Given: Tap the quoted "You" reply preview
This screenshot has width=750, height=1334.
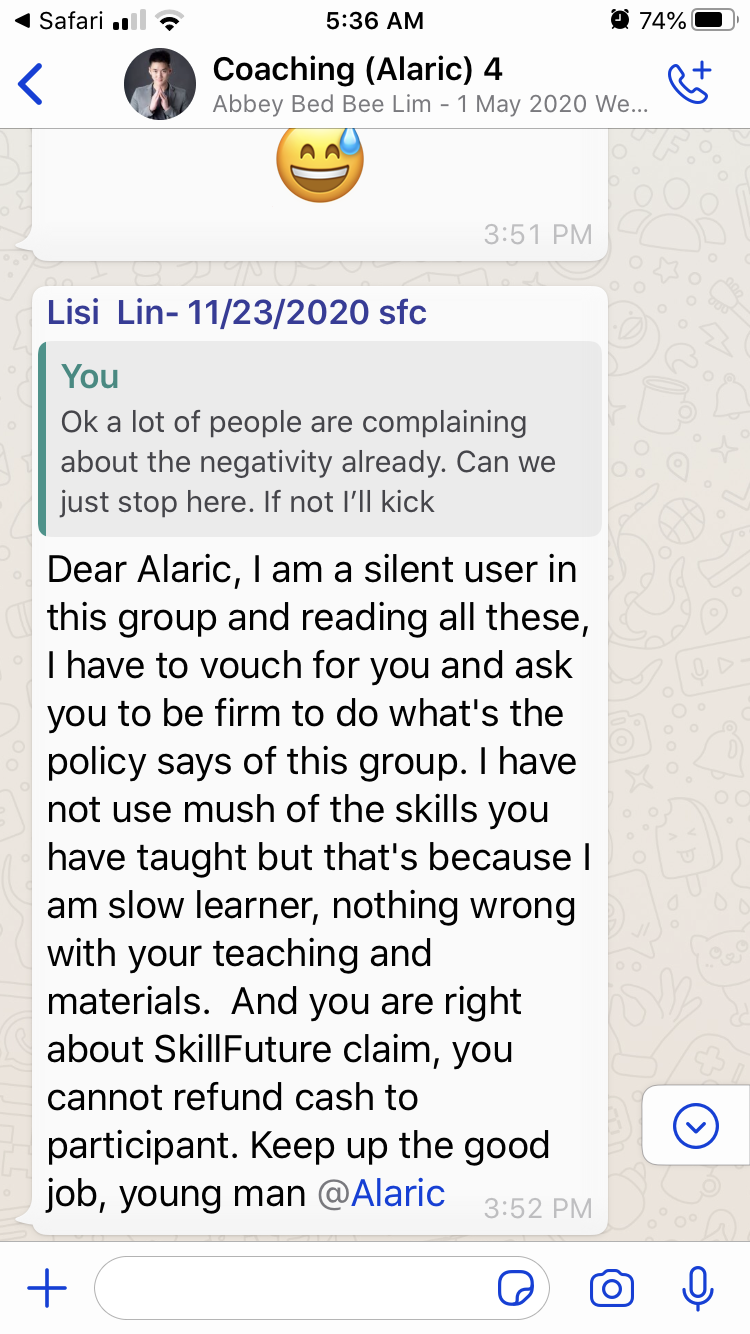Looking at the screenshot, I should pyautogui.click(x=320, y=439).
